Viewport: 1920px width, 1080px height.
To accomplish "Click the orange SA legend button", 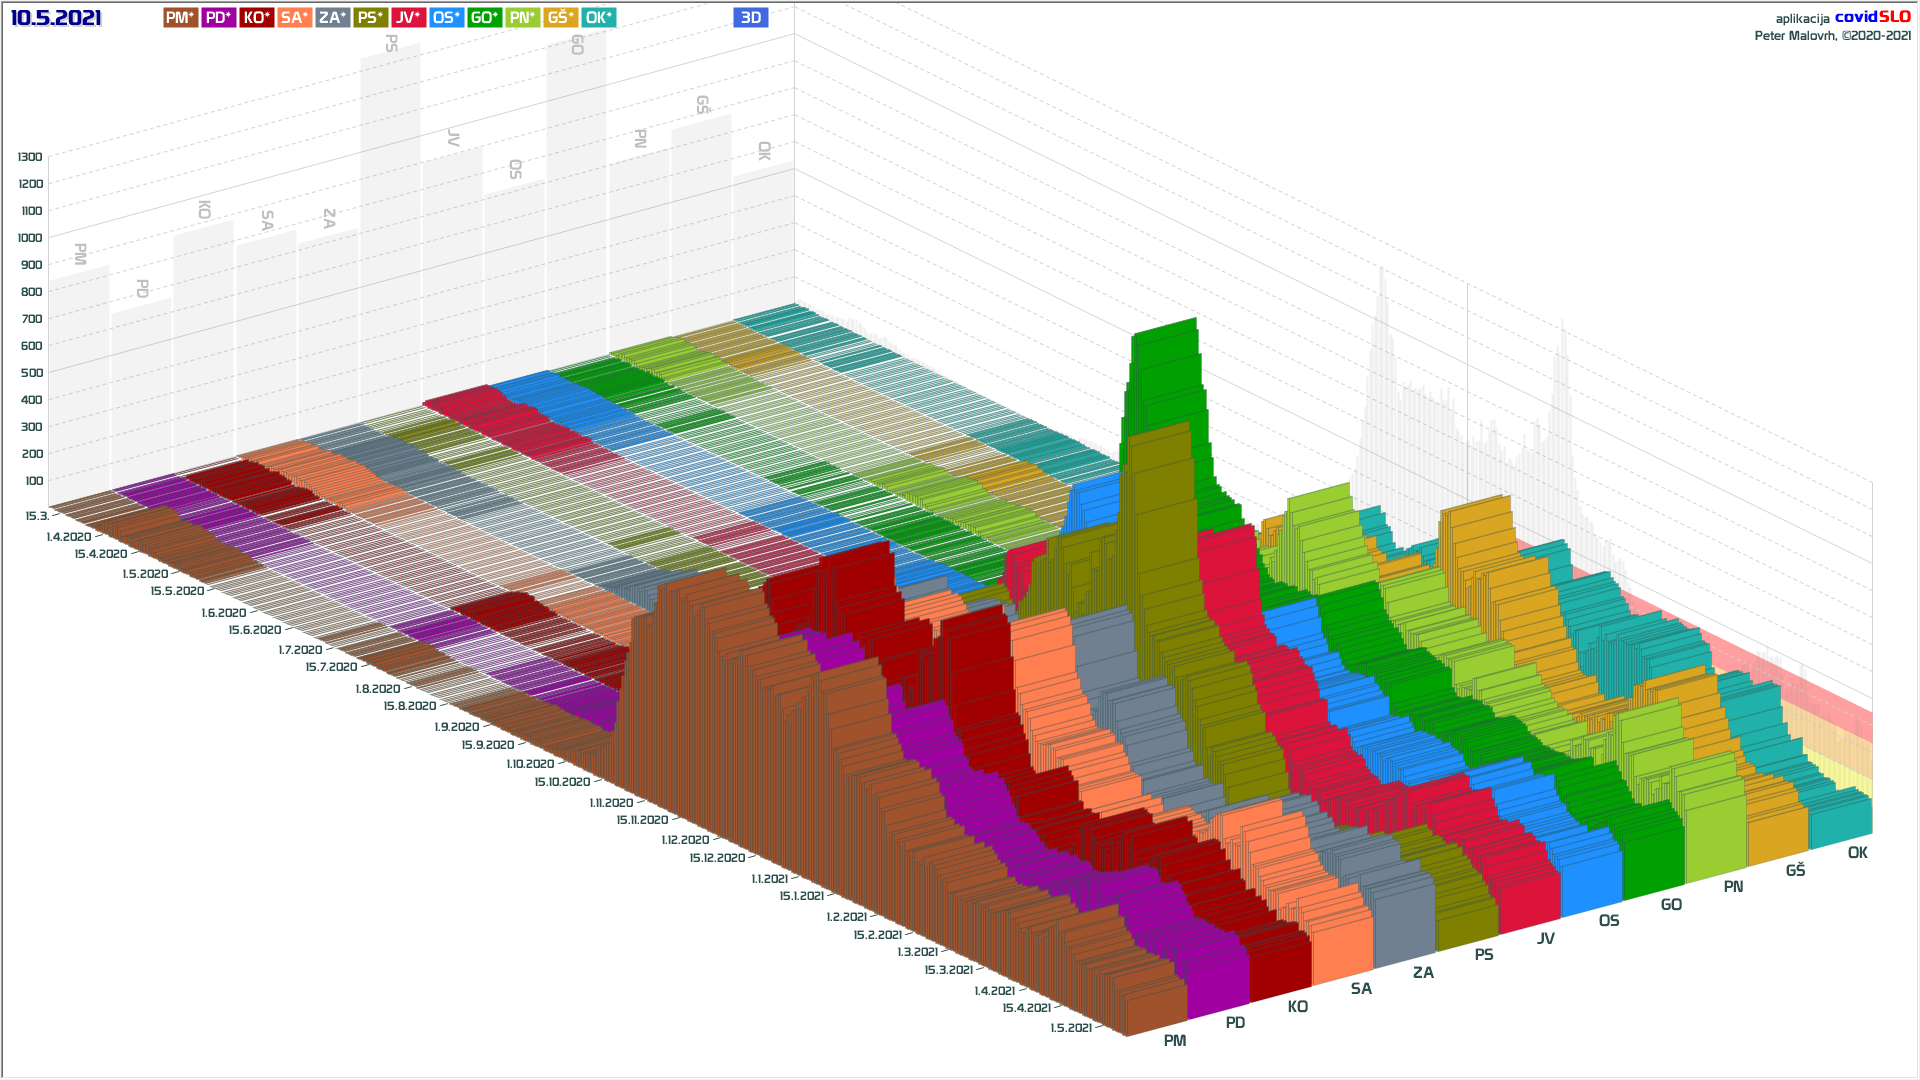I will pos(294,18).
